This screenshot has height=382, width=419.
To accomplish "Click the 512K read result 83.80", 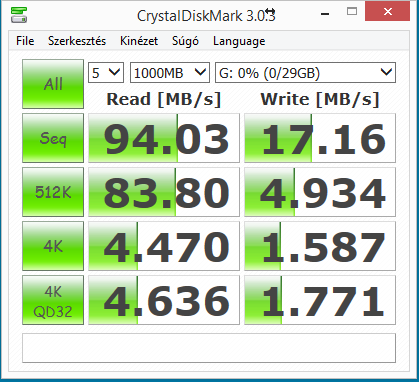I will (x=164, y=192).
